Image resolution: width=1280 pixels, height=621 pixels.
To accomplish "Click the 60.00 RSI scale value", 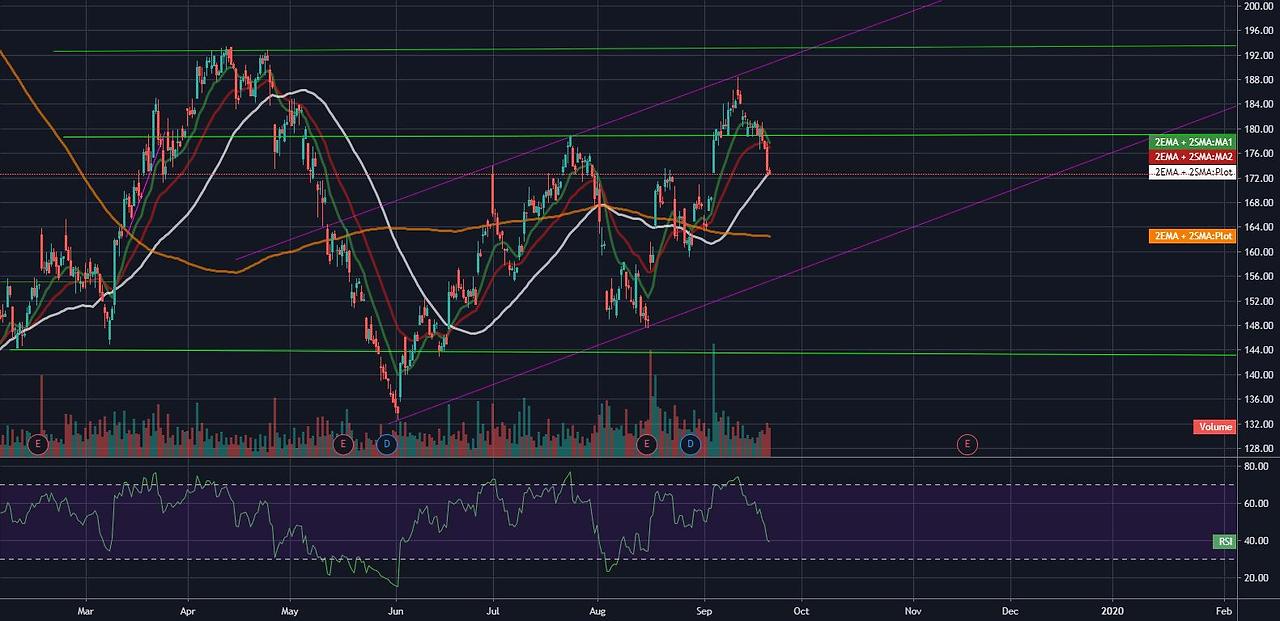I will (1257, 504).
